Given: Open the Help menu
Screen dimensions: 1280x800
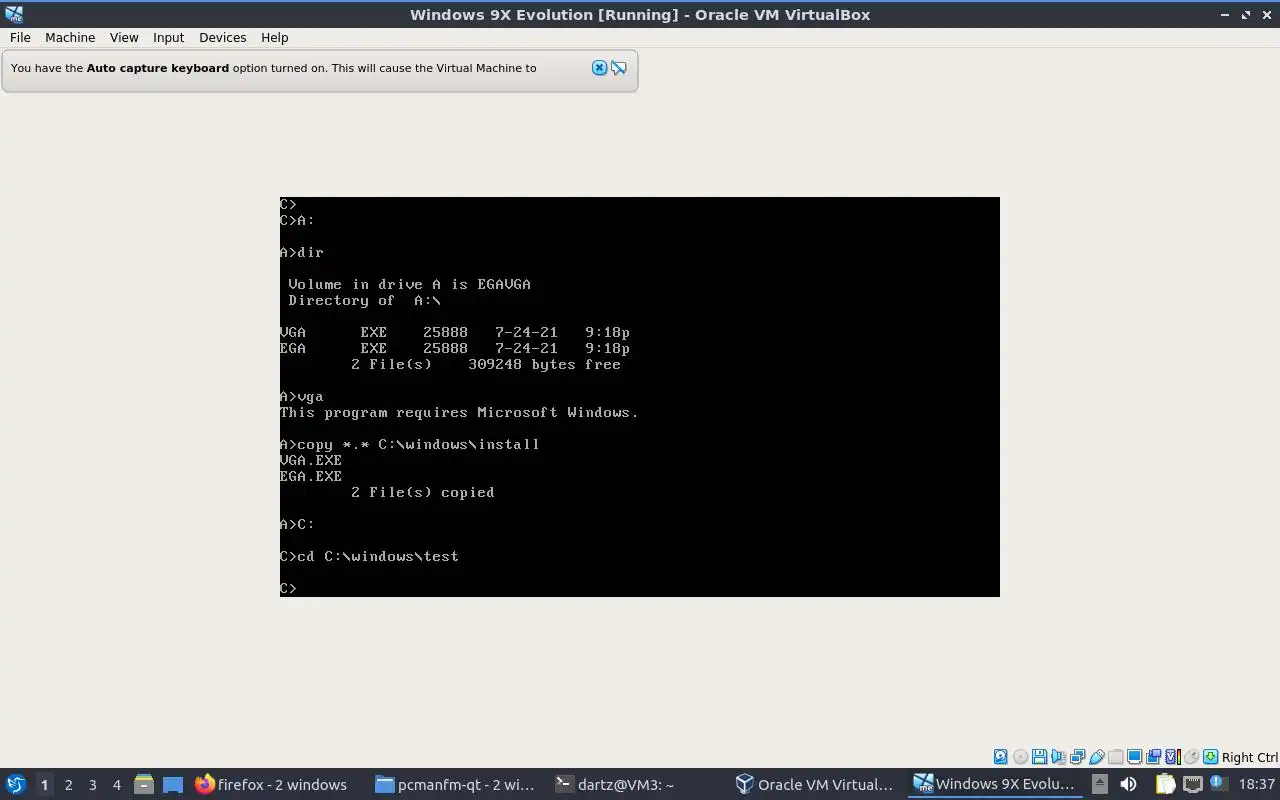Looking at the screenshot, I should pyautogui.click(x=274, y=37).
